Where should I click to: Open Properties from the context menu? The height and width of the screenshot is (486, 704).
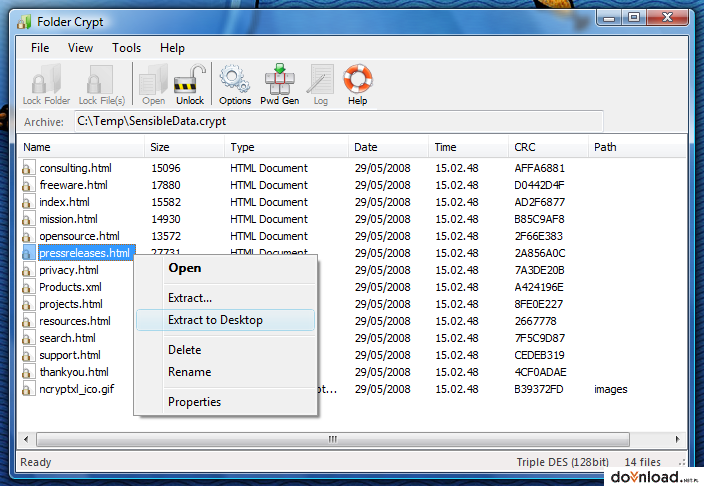click(x=226, y=402)
